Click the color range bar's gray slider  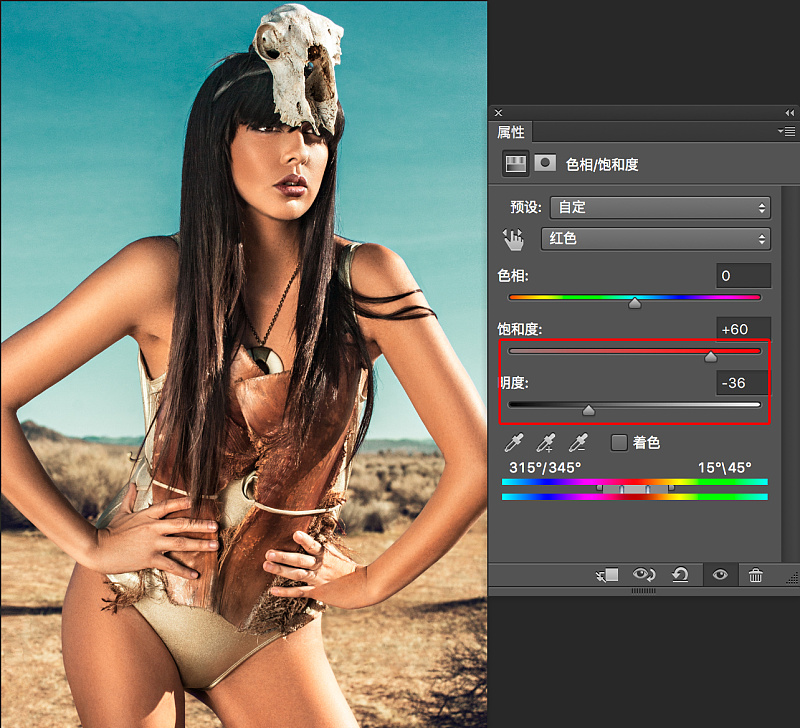635,489
